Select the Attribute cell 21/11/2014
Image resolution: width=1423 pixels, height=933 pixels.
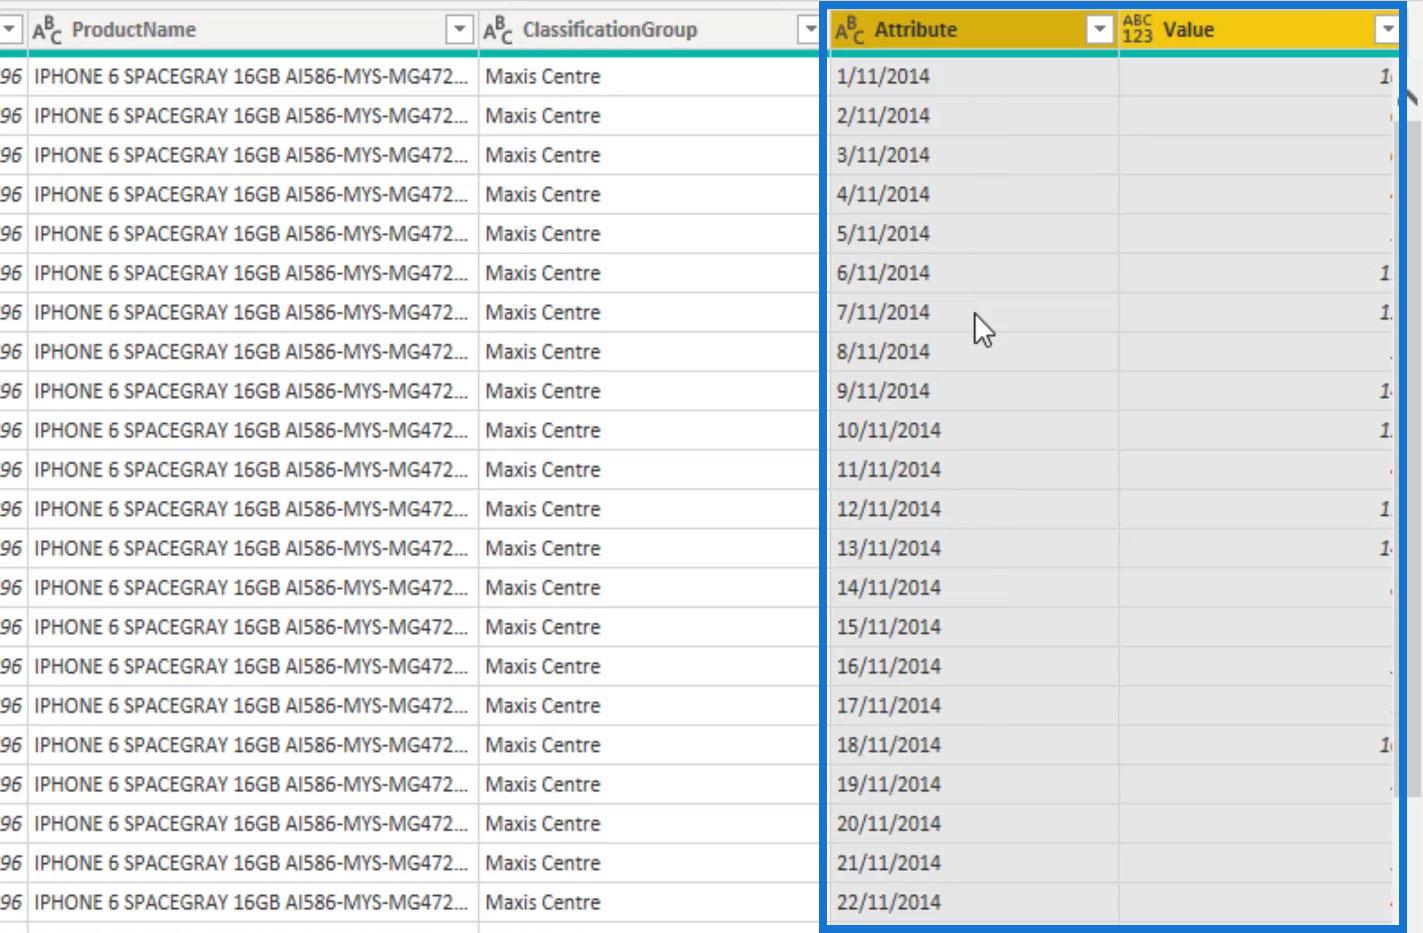tap(973, 863)
